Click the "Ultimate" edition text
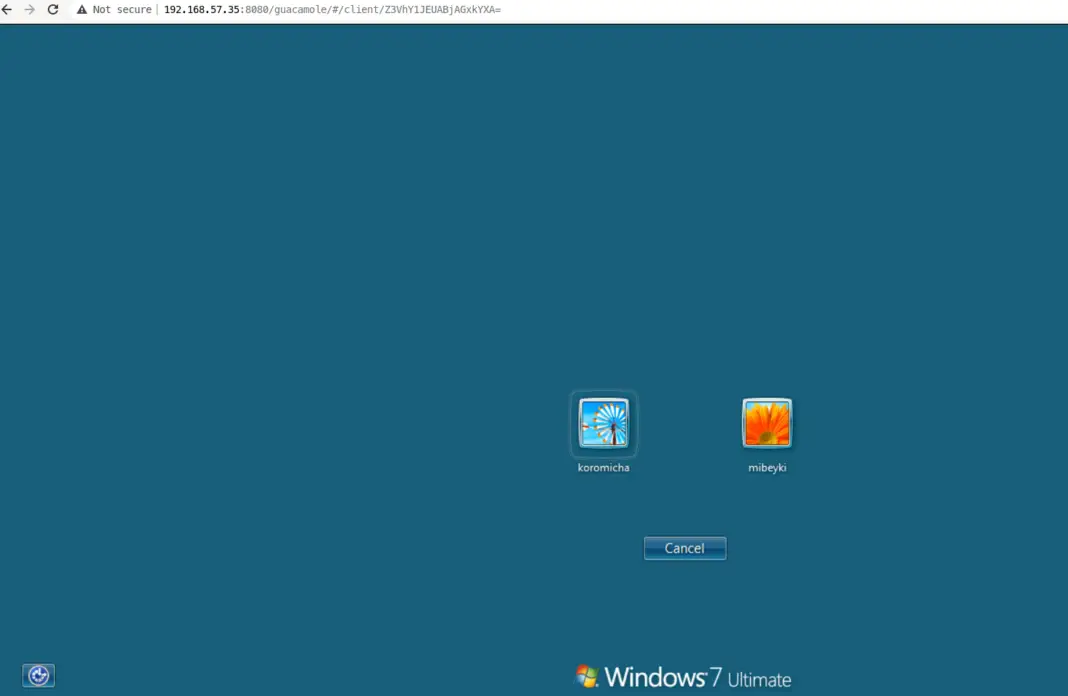The image size is (1068, 696). 759,680
